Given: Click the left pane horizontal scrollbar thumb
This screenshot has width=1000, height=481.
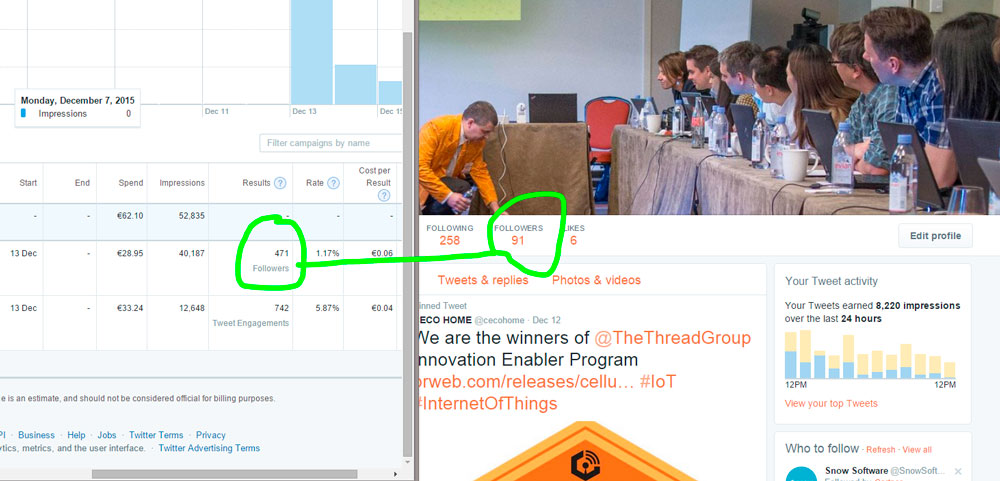Looking at the screenshot, I should point(224,474).
